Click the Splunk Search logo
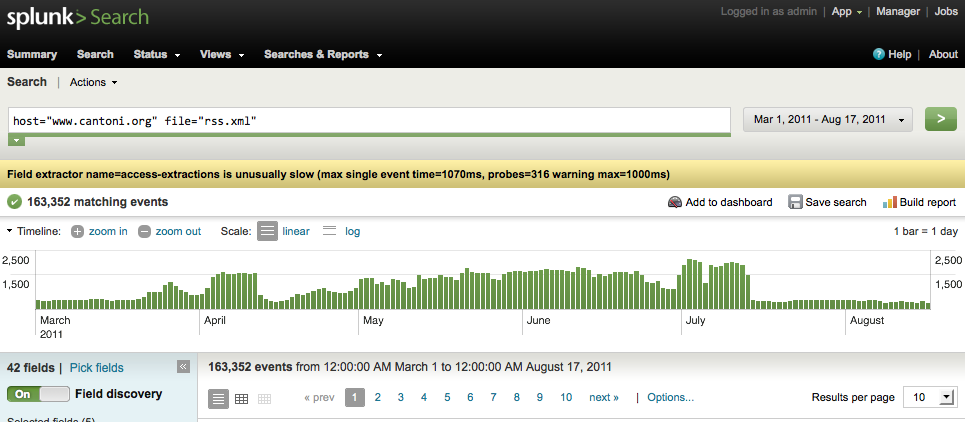The image size is (965, 422). 78,17
